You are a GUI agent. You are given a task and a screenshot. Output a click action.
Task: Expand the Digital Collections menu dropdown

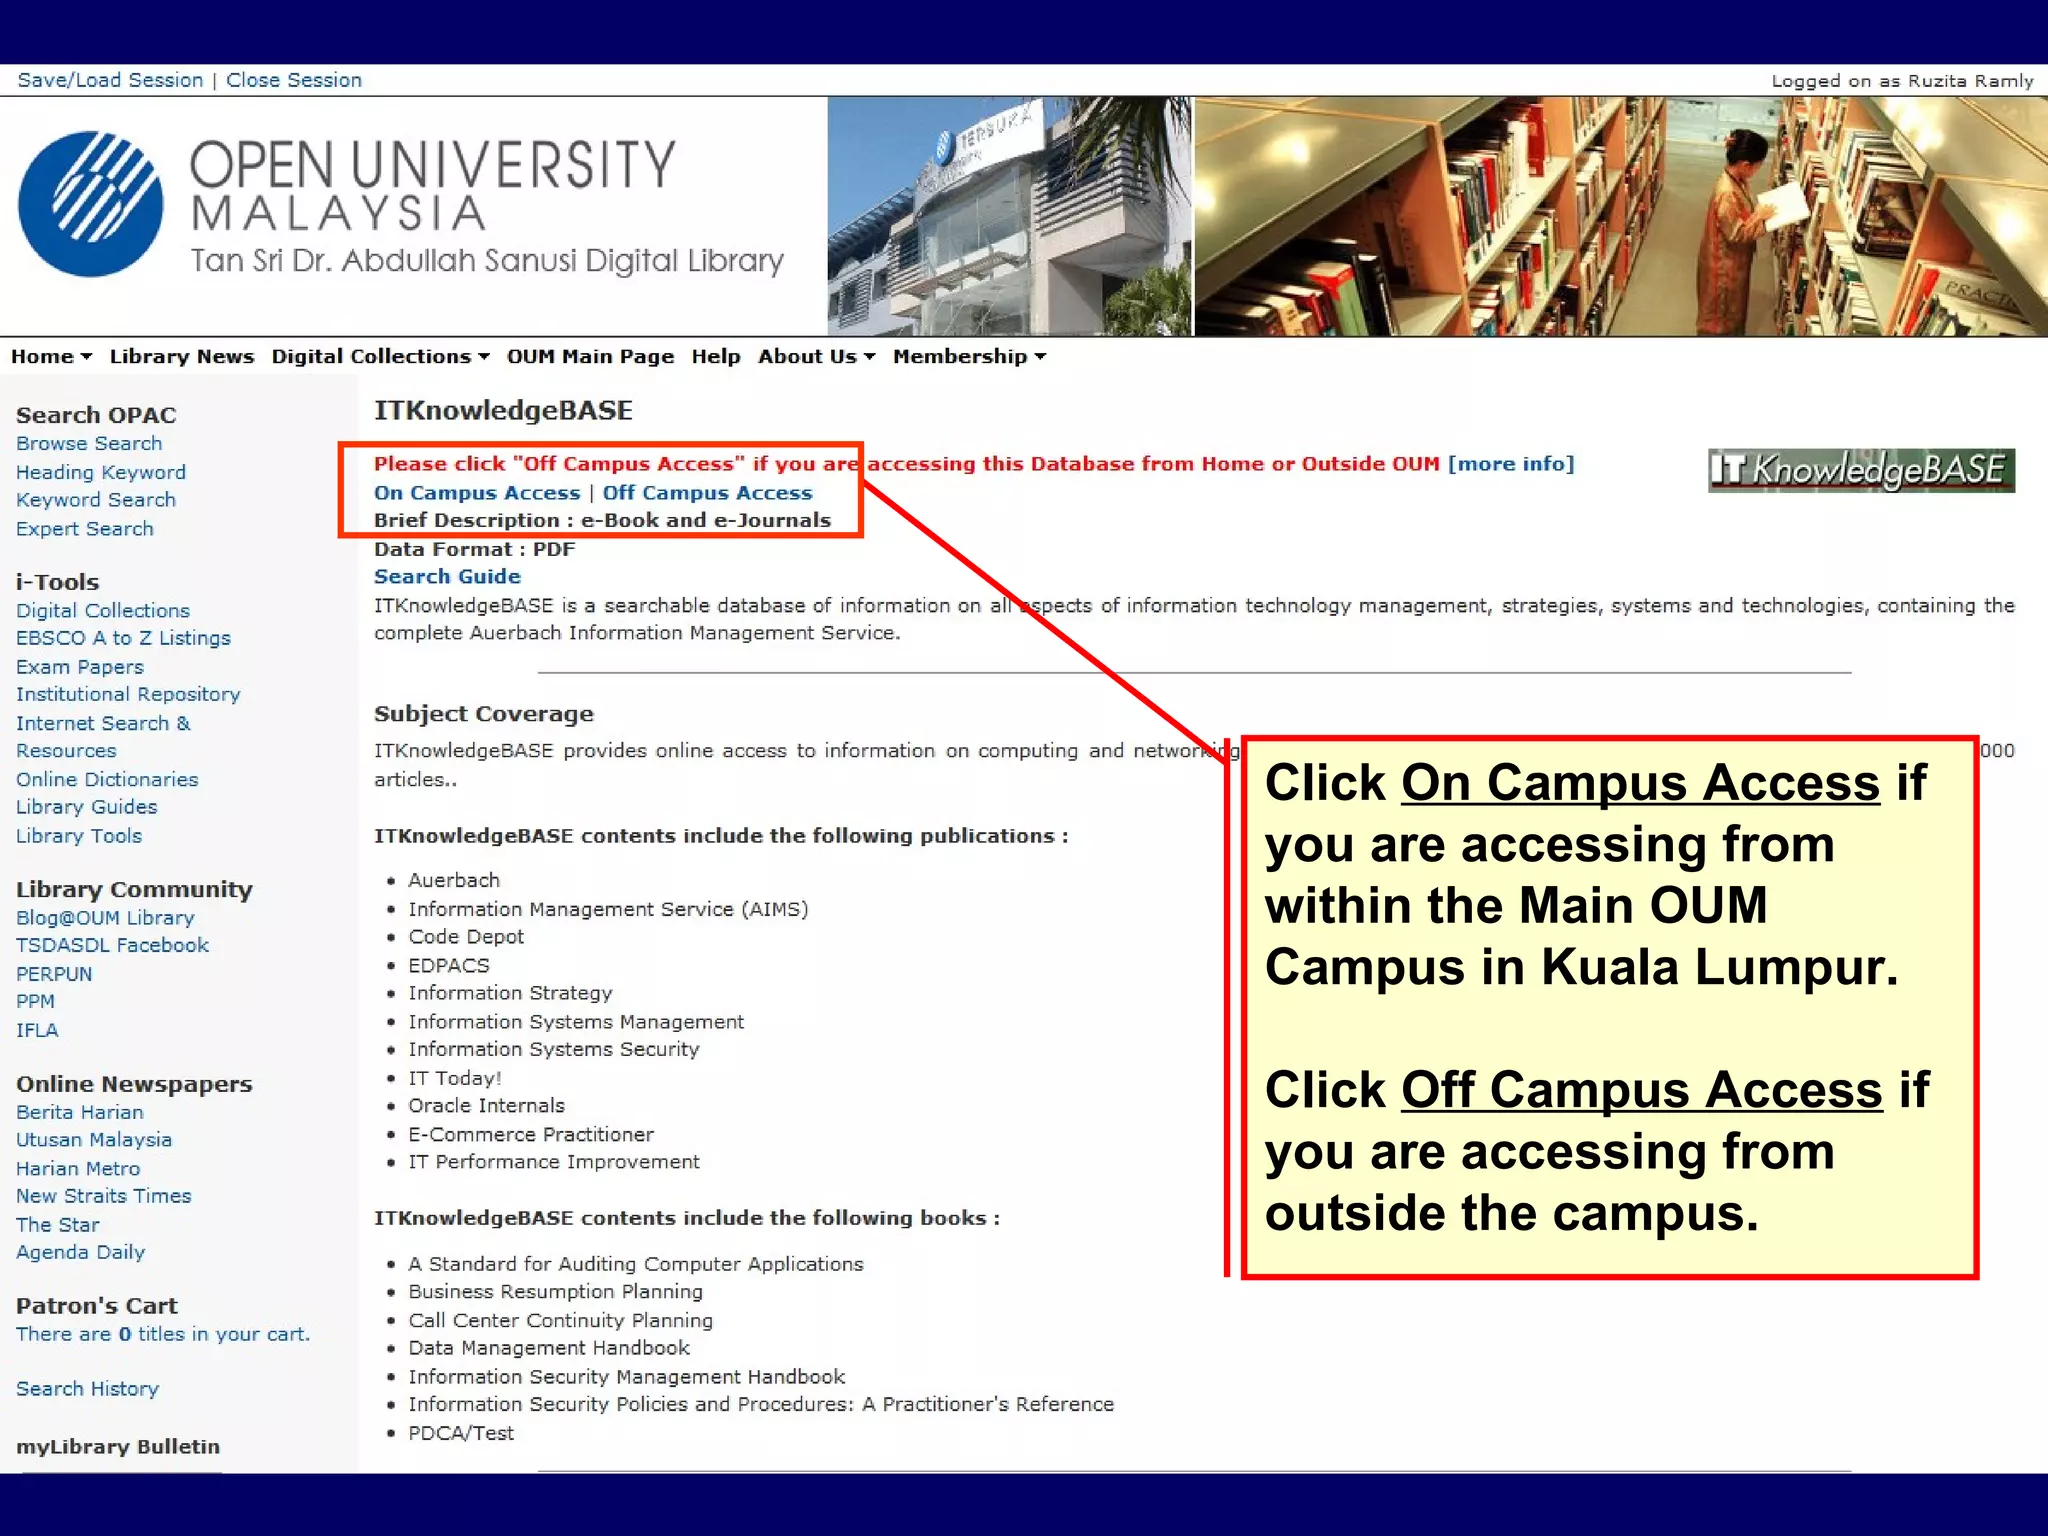coord(380,357)
